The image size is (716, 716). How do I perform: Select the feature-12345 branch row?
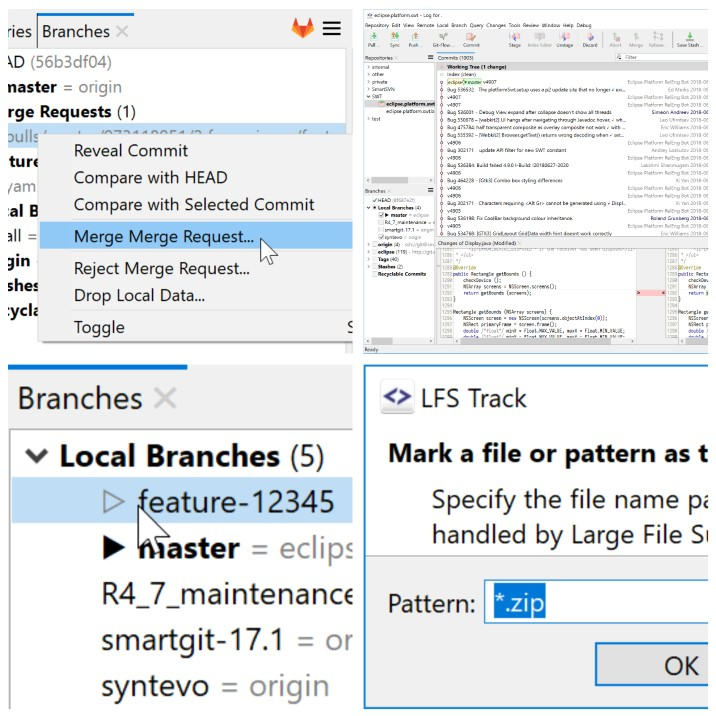(x=182, y=500)
